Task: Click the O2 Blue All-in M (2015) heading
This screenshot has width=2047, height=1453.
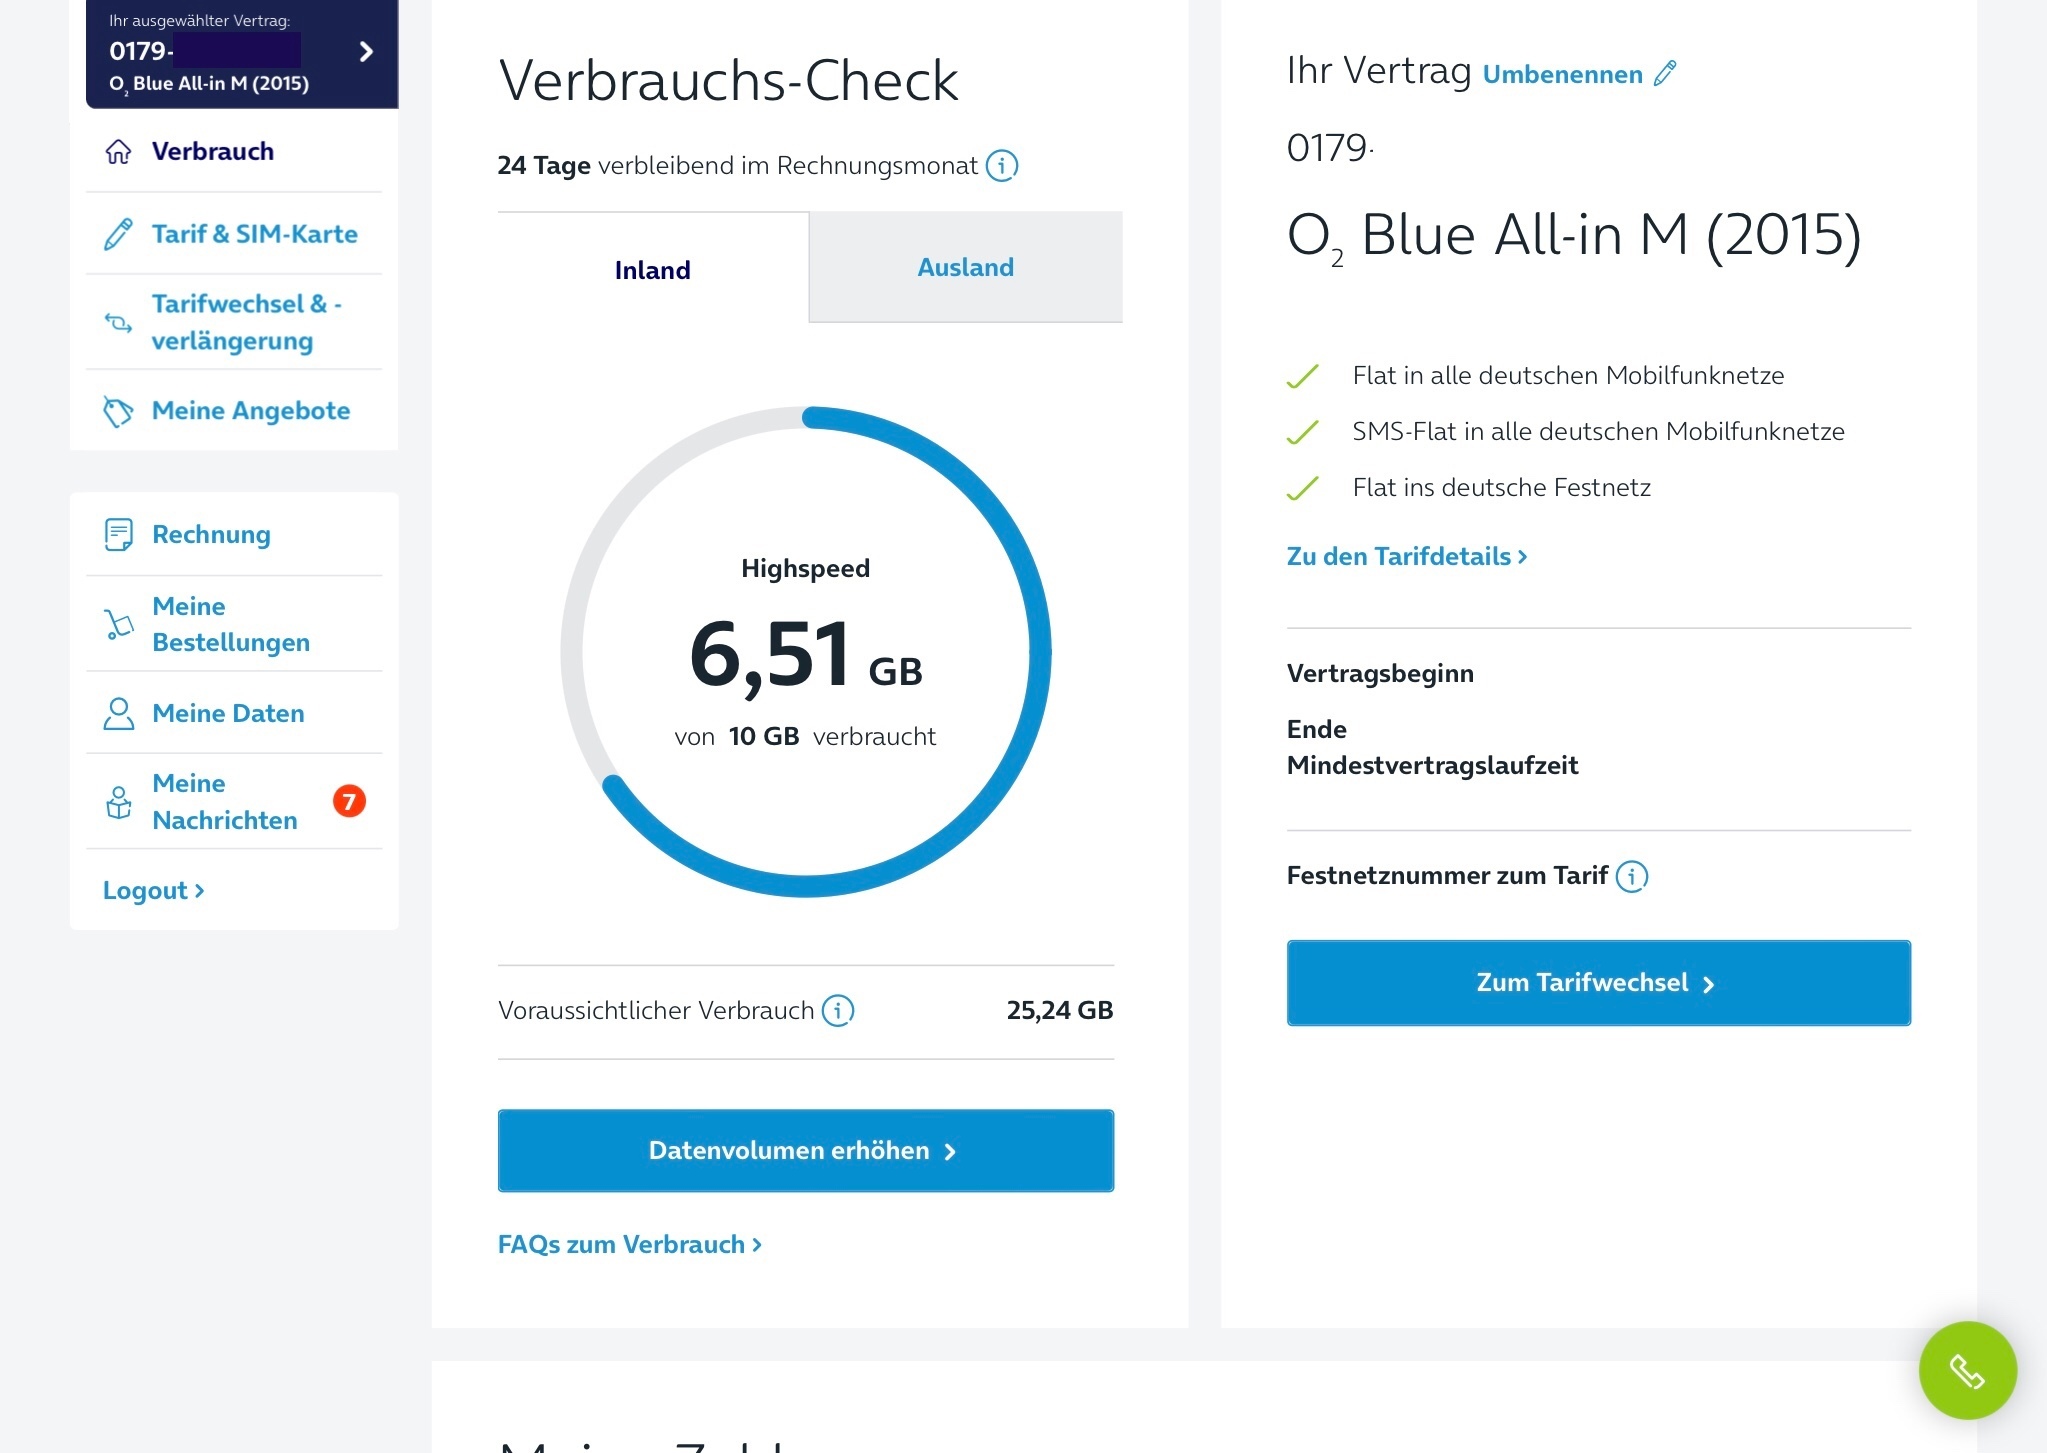Action: point(1574,236)
